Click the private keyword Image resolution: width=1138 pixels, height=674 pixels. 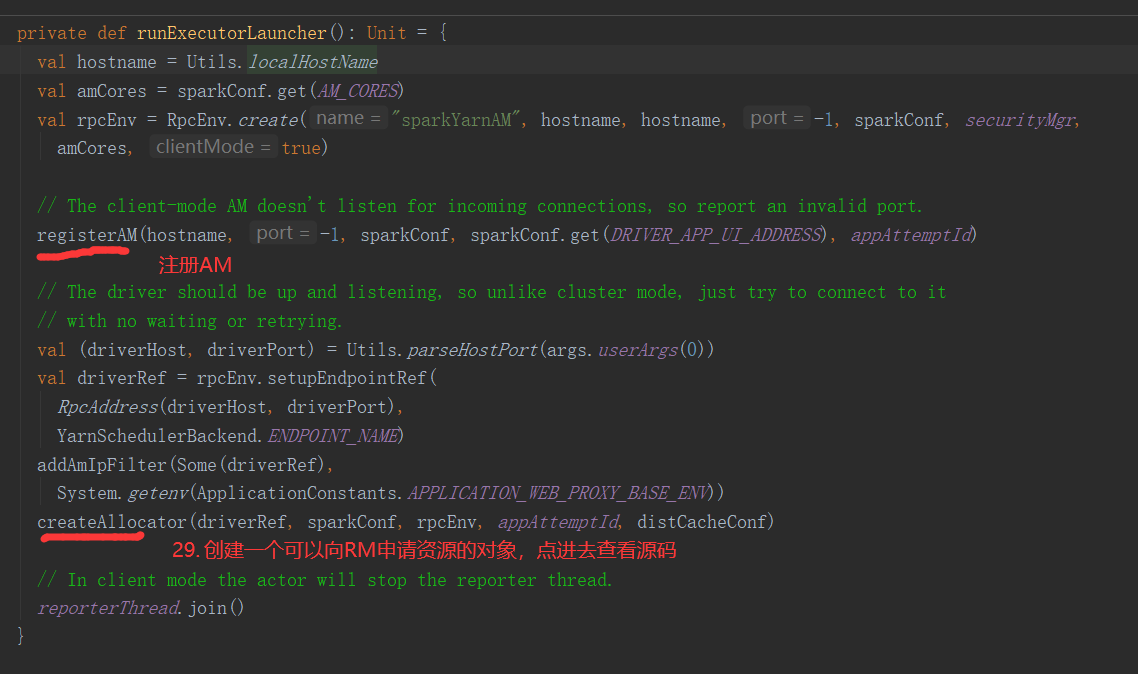pyautogui.click(x=52, y=33)
